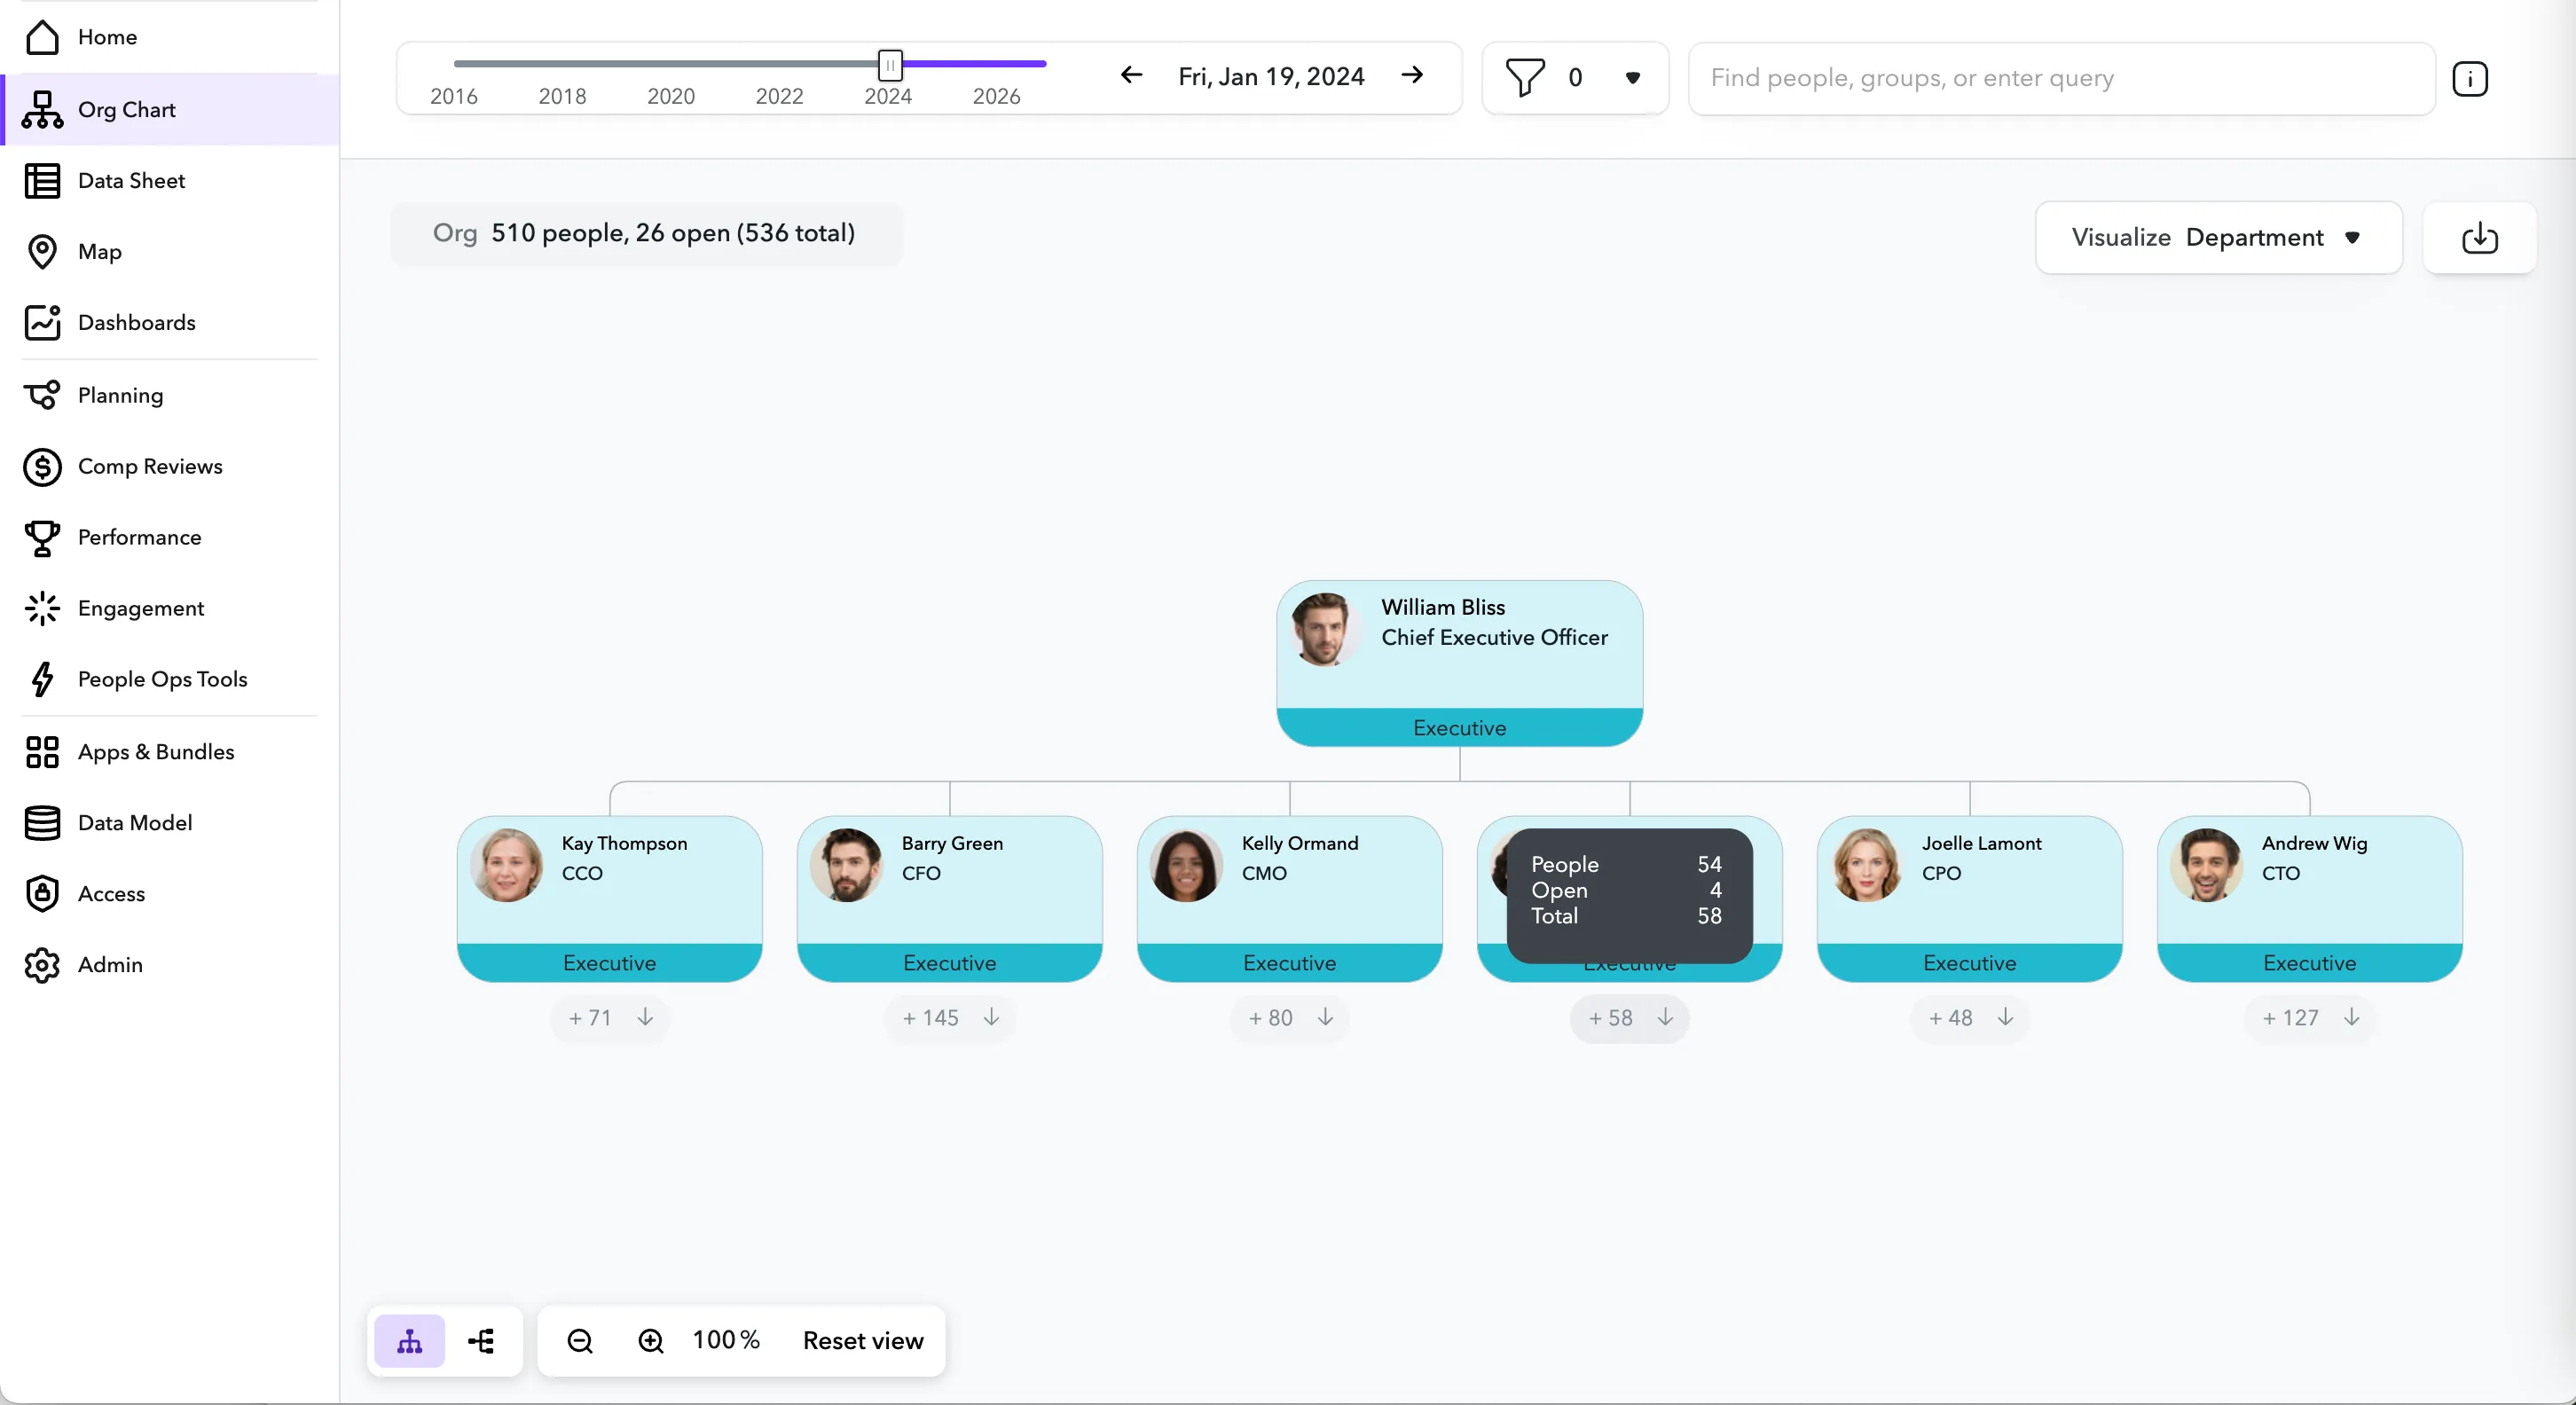
Task: Click the Comp Reviews dollar icon
Action: click(x=42, y=467)
